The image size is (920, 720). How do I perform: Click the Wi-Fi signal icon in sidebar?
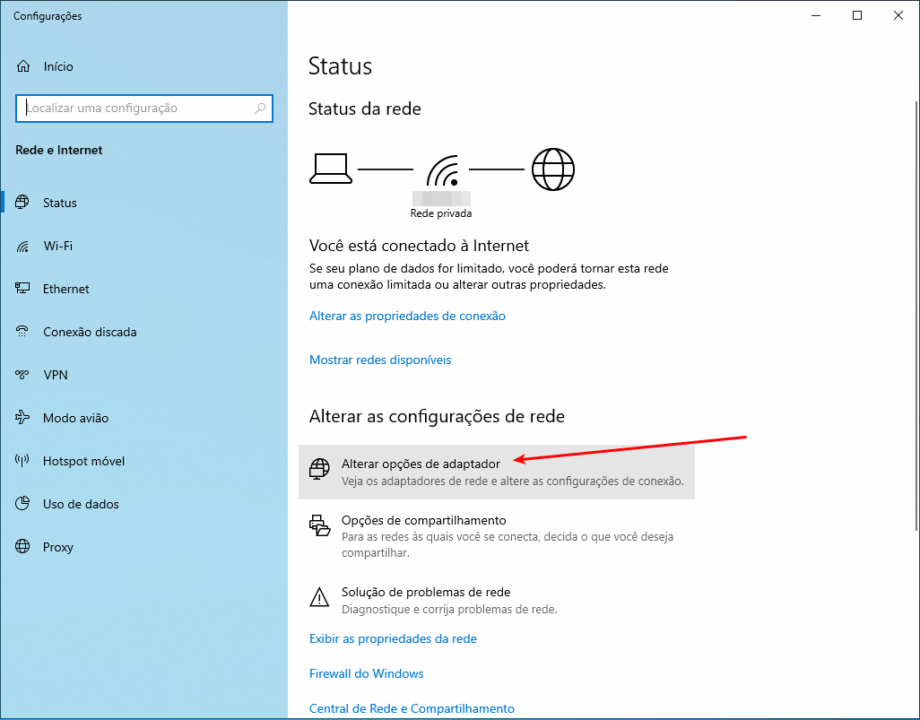[23, 246]
